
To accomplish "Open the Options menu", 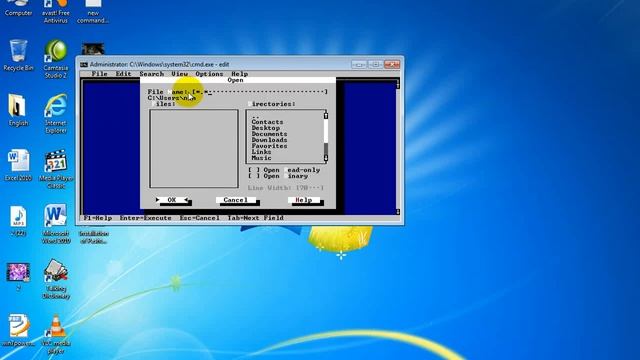I will [x=209, y=74].
